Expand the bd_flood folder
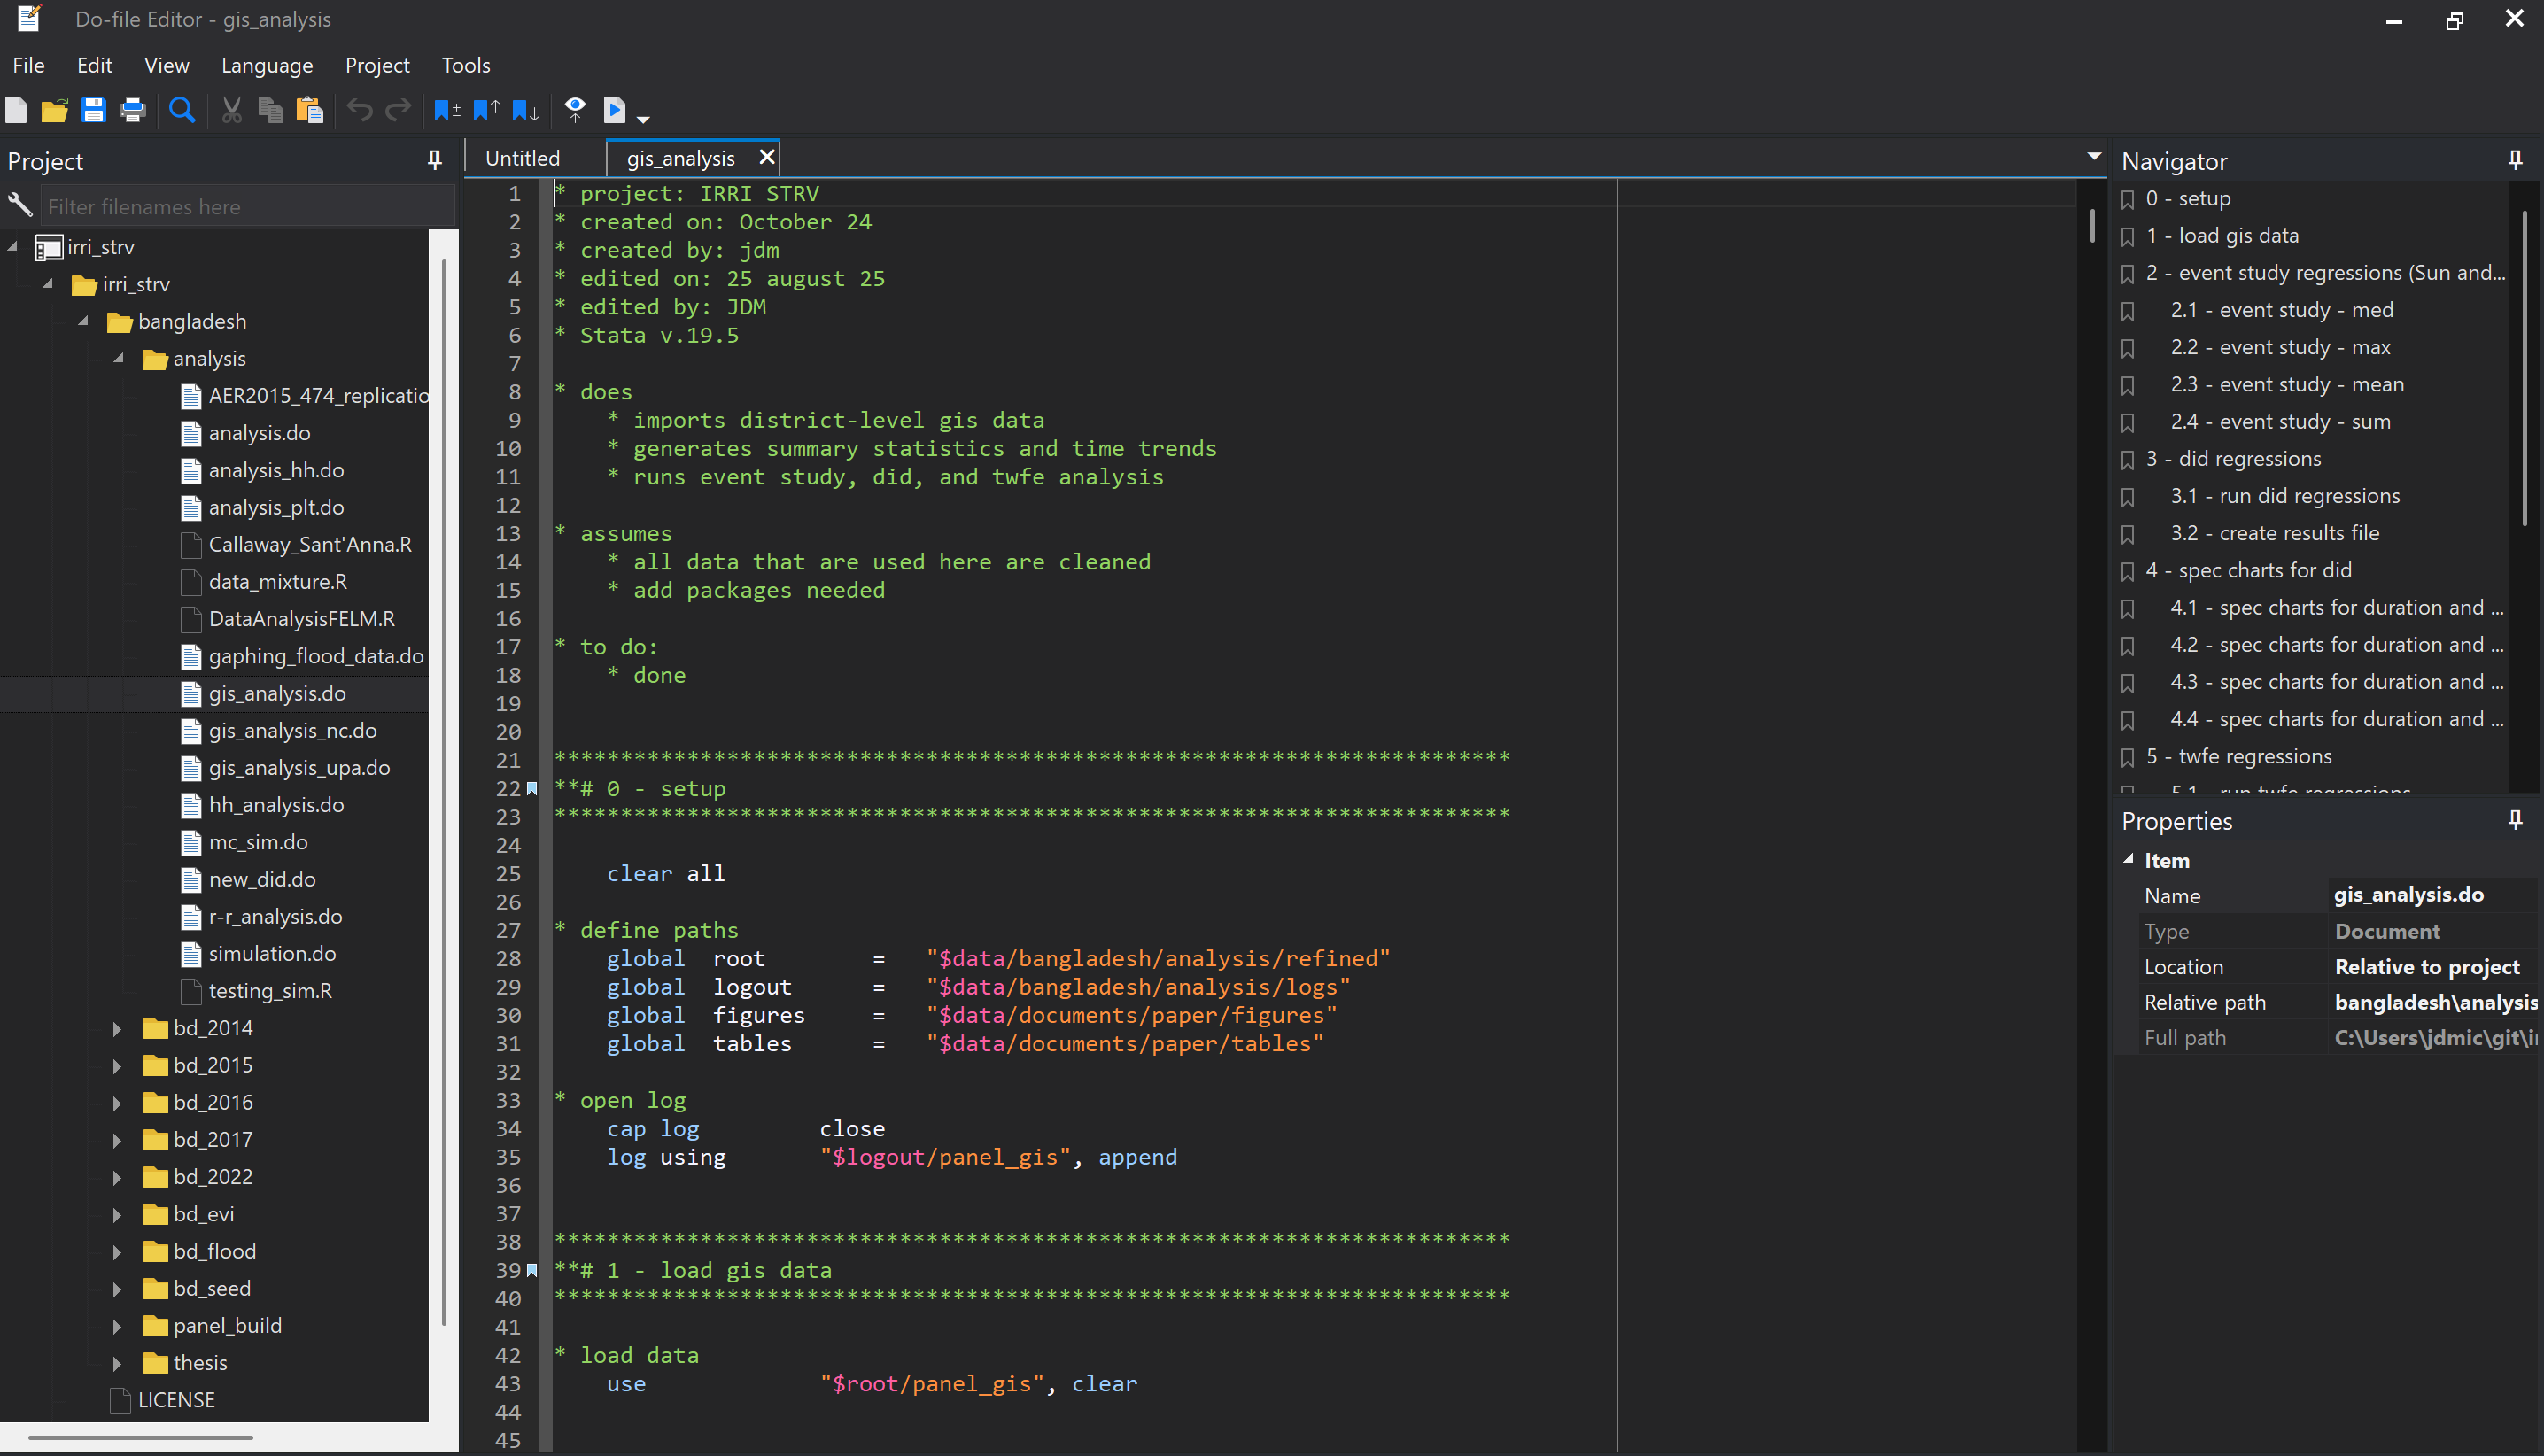 coord(117,1252)
